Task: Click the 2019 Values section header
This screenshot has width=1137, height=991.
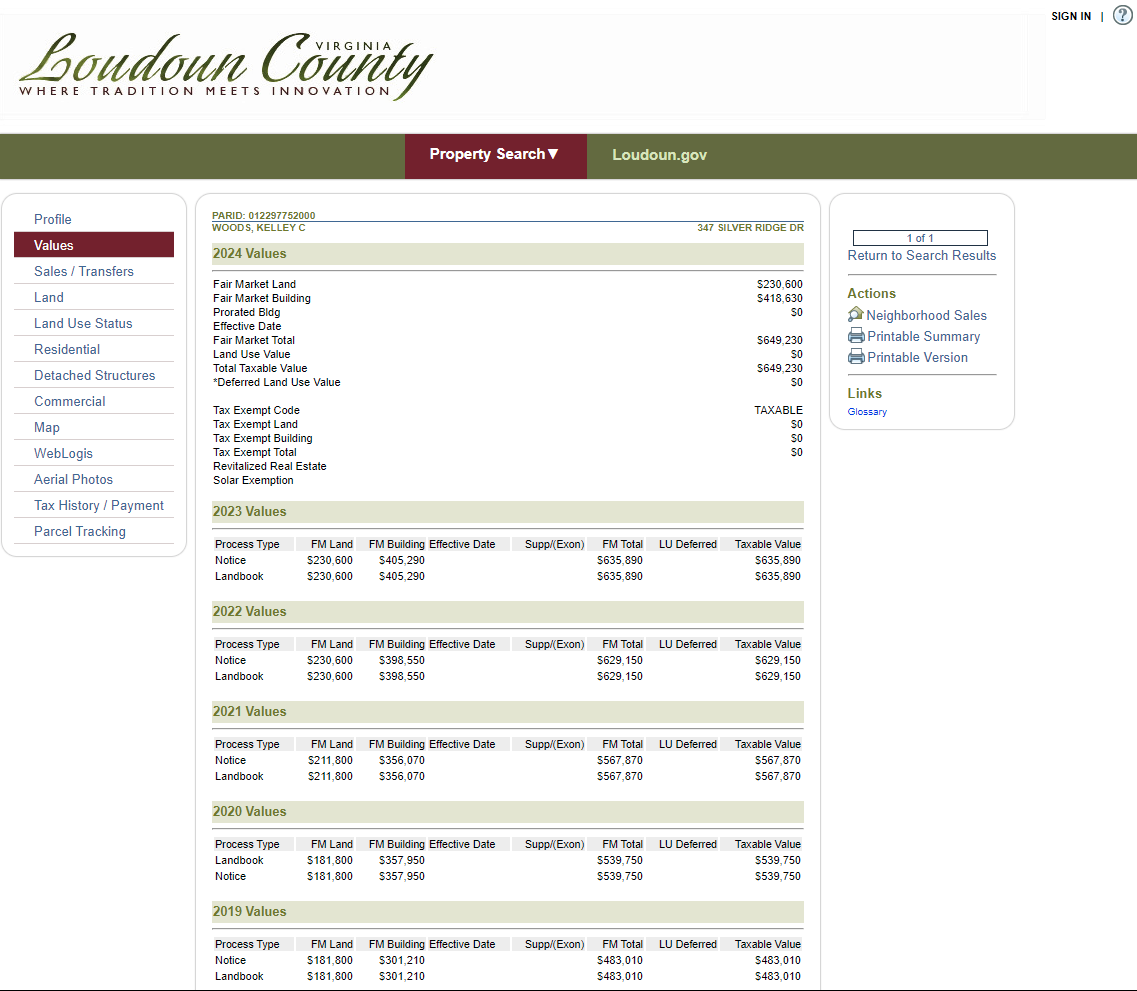Action: 508,912
